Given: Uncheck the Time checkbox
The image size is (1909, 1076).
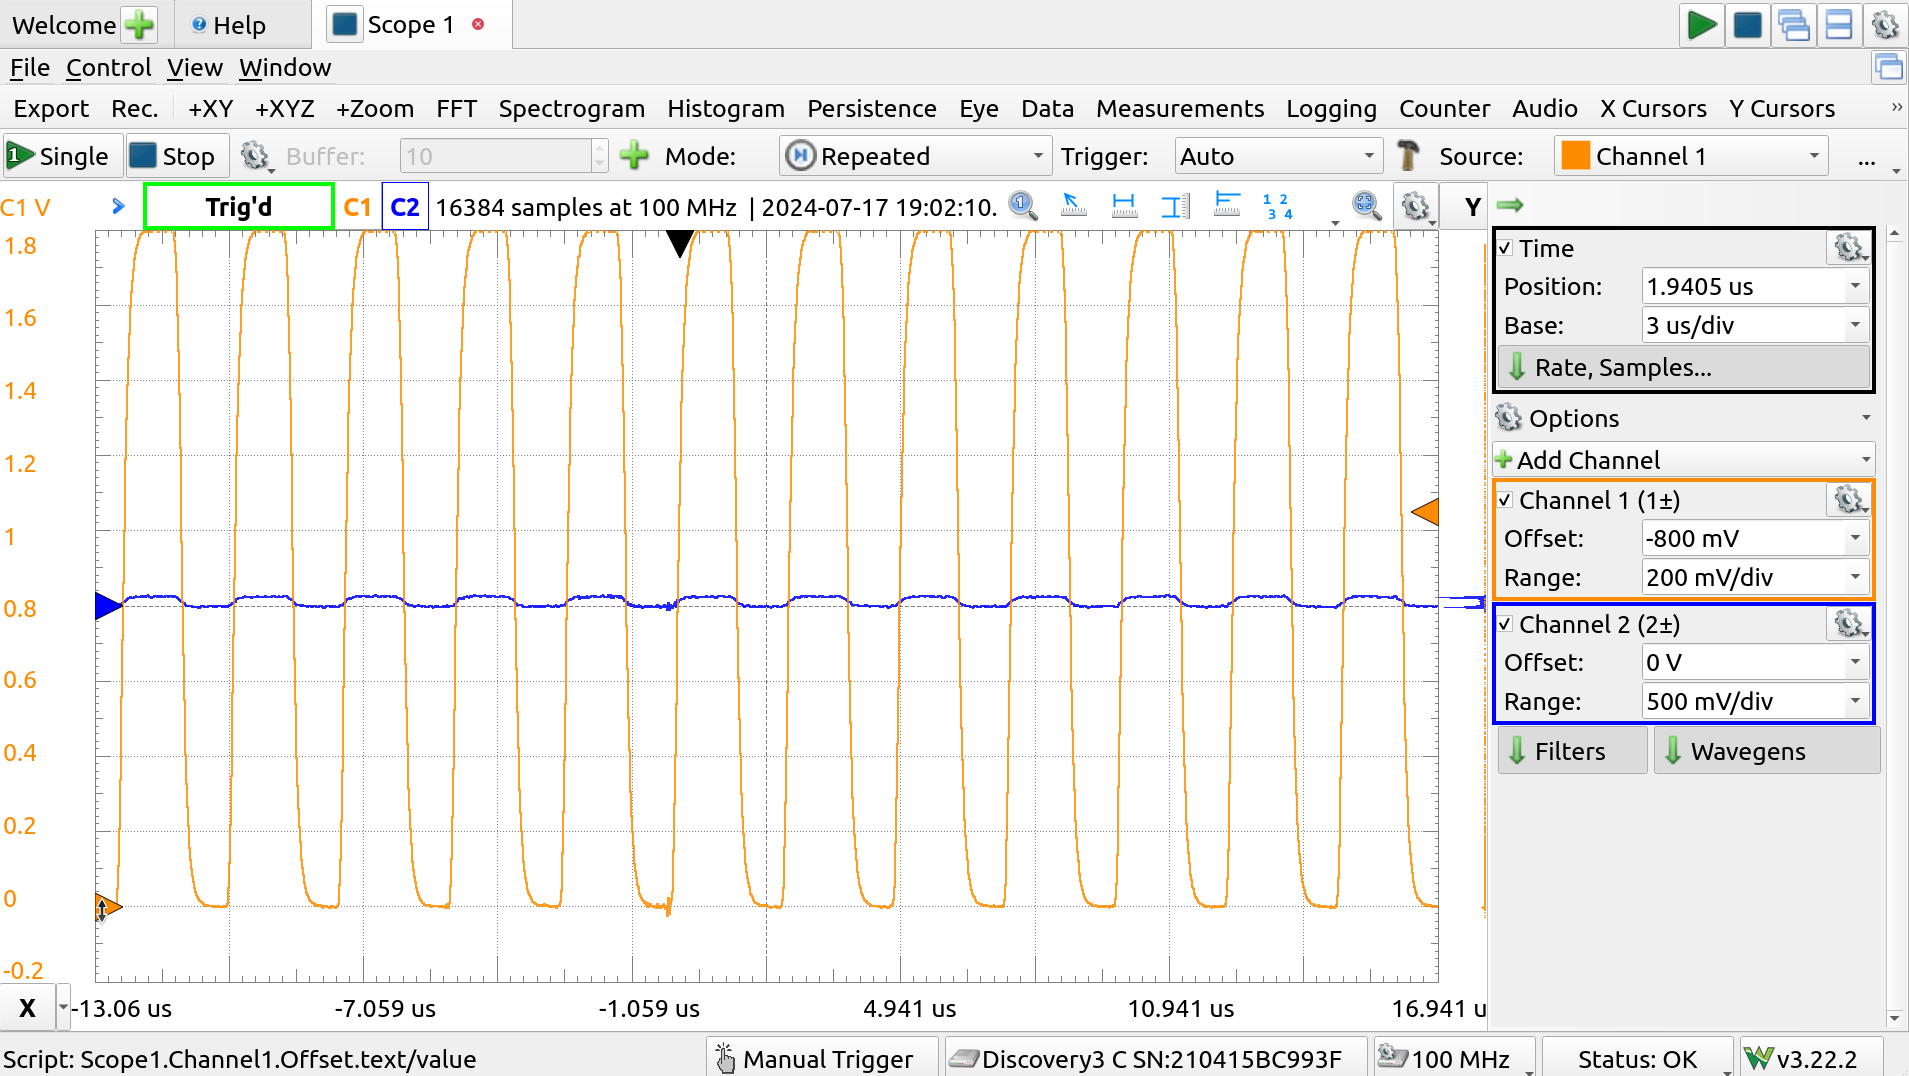Looking at the screenshot, I should pyautogui.click(x=1506, y=248).
